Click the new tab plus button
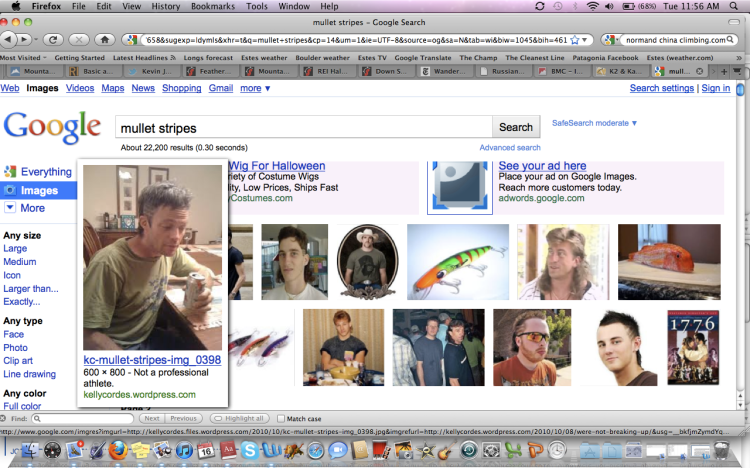750x468 pixels. [x=722, y=72]
